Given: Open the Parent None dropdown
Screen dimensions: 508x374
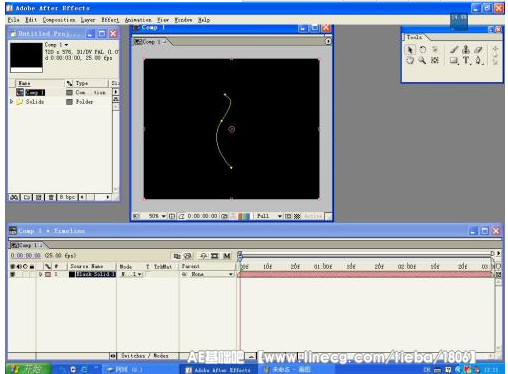Looking at the screenshot, I should pos(207,274).
